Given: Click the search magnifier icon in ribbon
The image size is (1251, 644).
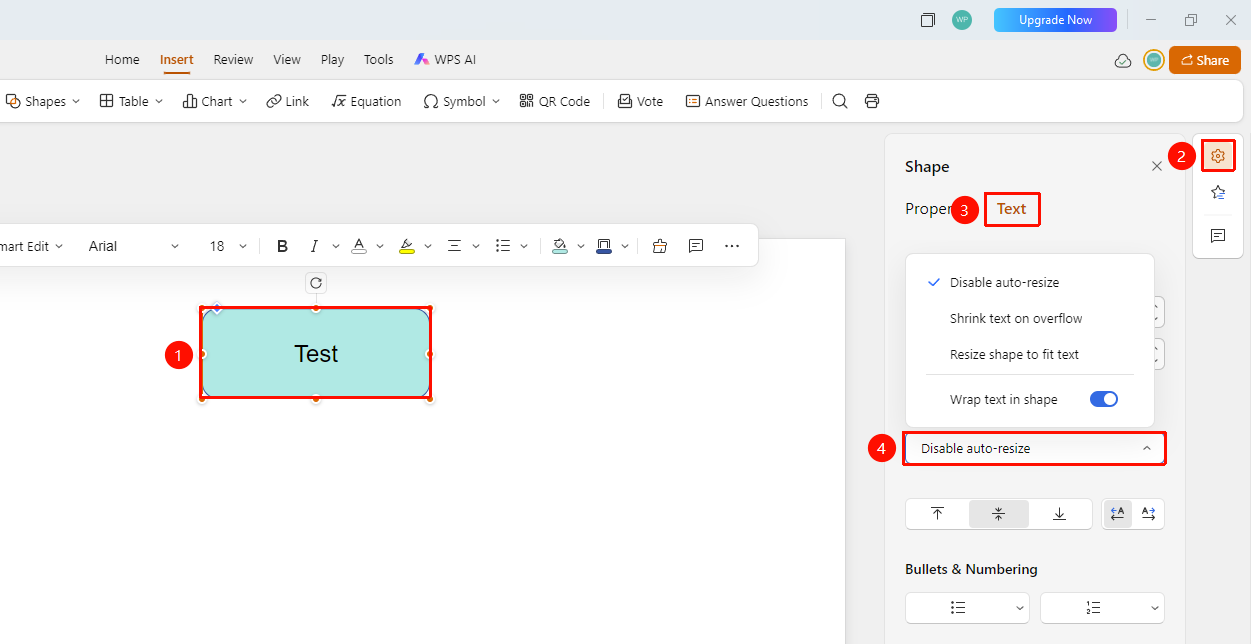Looking at the screenshot, I should (840, 101).
